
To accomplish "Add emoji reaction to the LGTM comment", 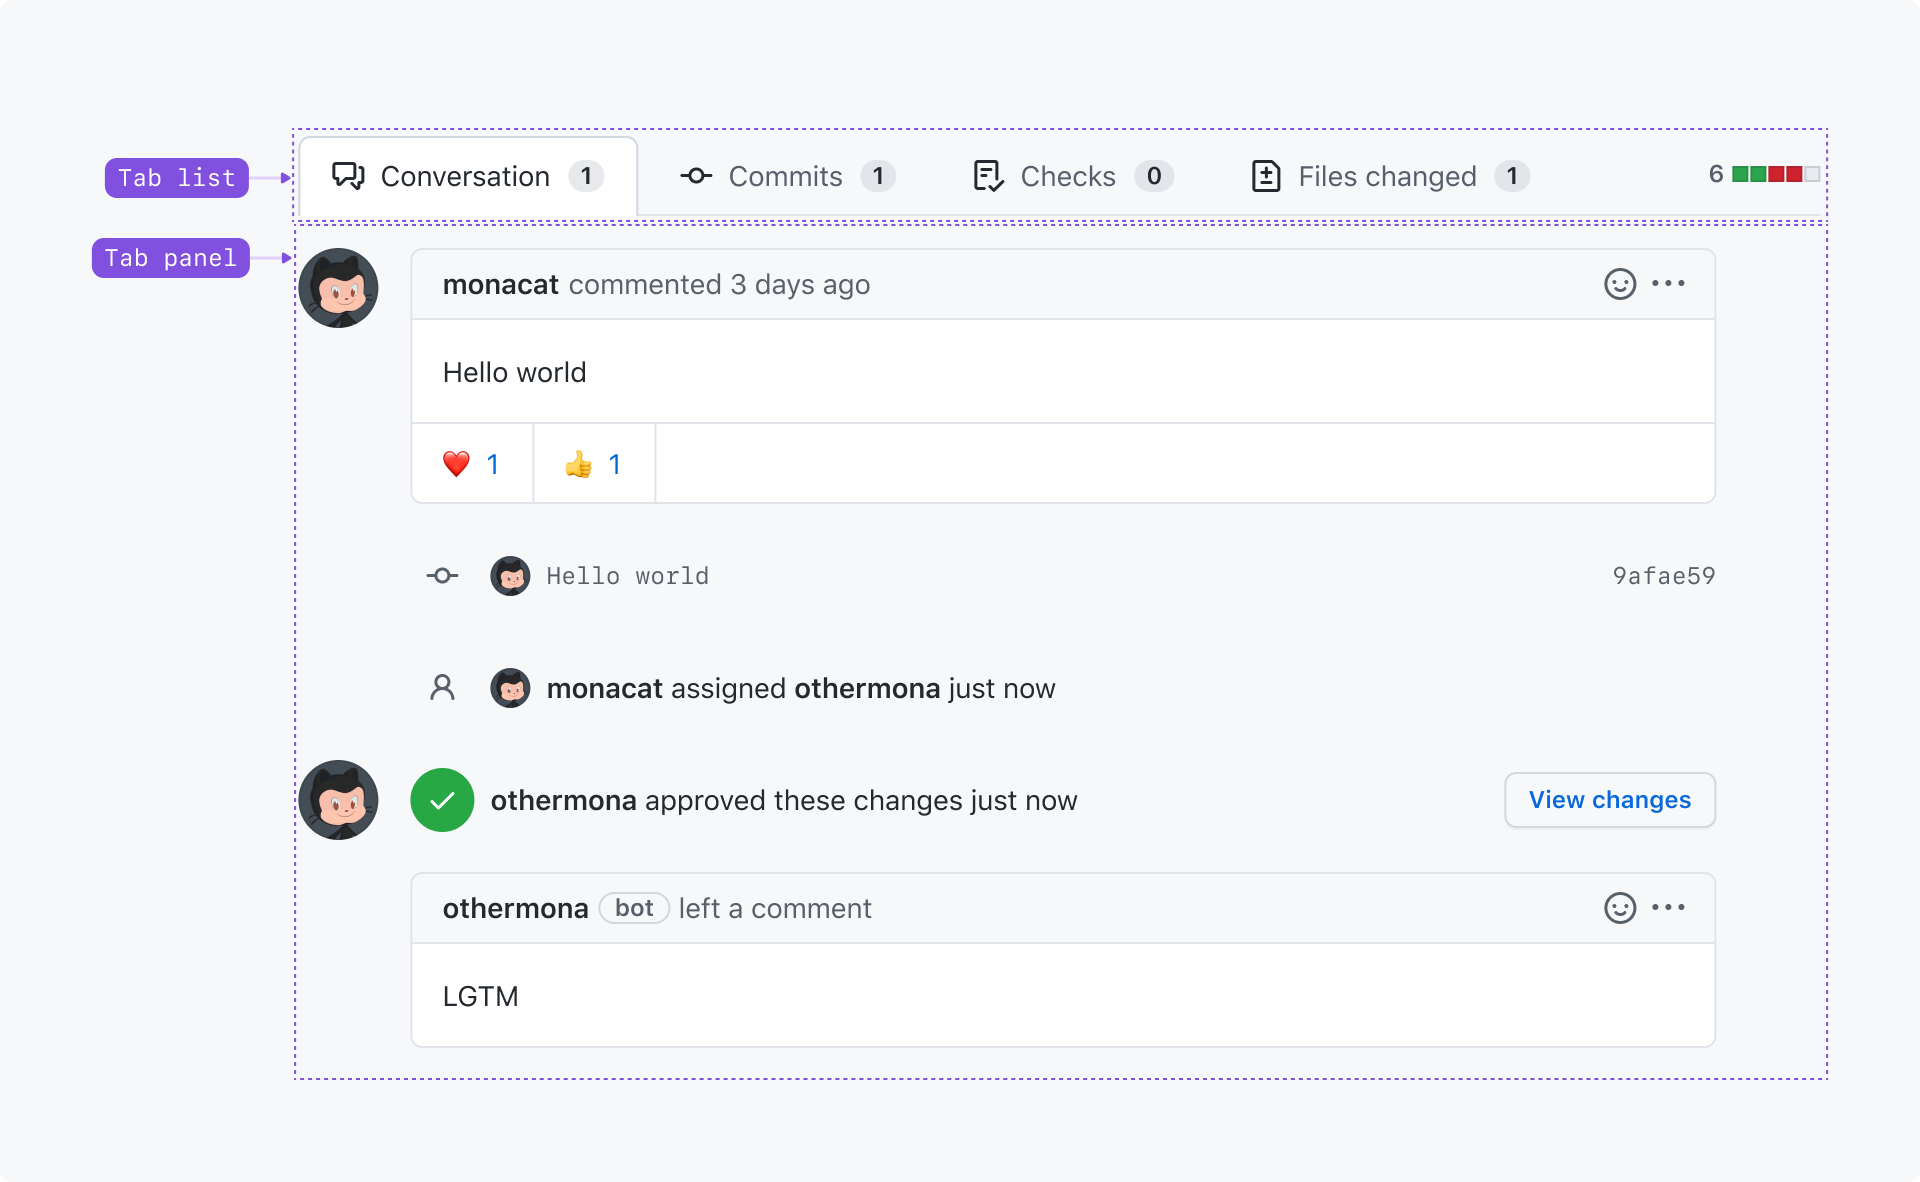I will coord(1620,908).
